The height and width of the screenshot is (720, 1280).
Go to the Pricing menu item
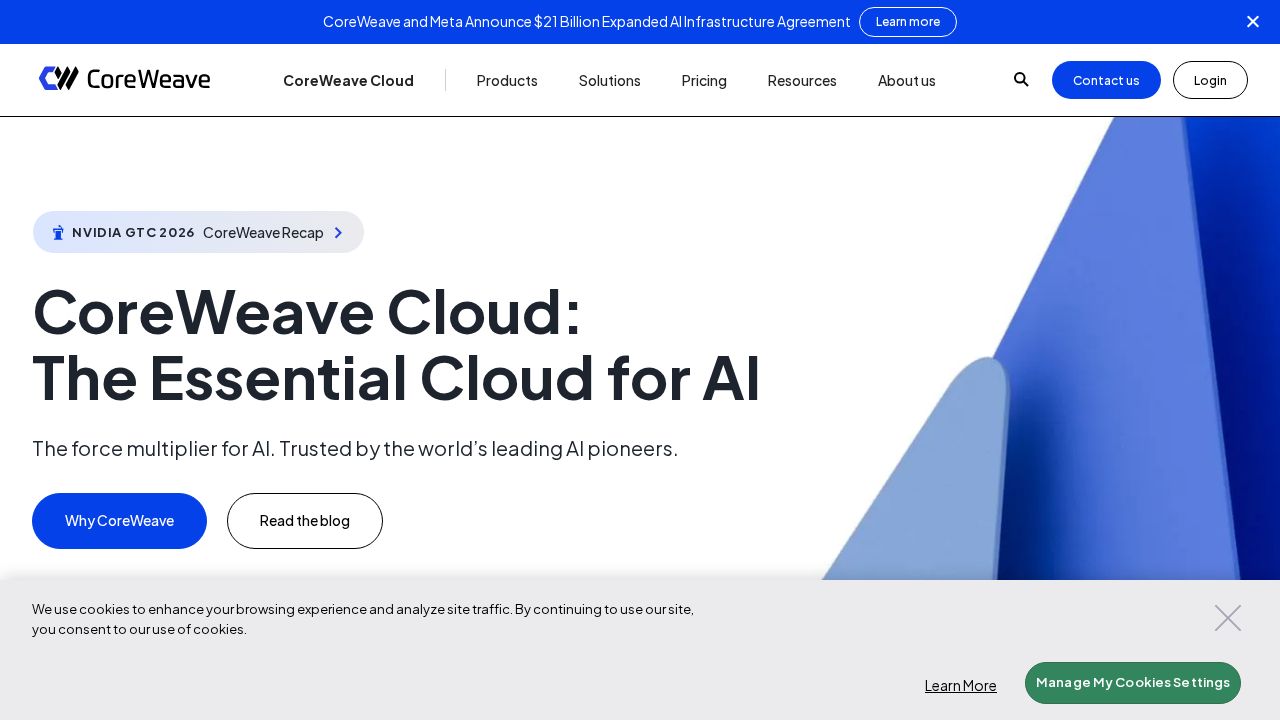click(x=704, y=81)
